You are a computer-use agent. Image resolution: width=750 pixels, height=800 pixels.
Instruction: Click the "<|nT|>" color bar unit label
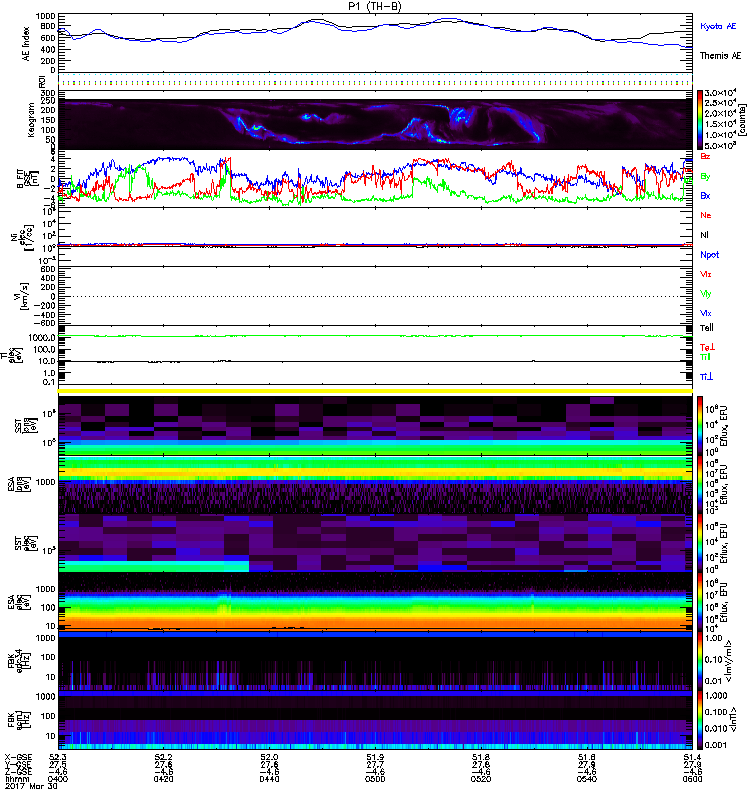734,719
